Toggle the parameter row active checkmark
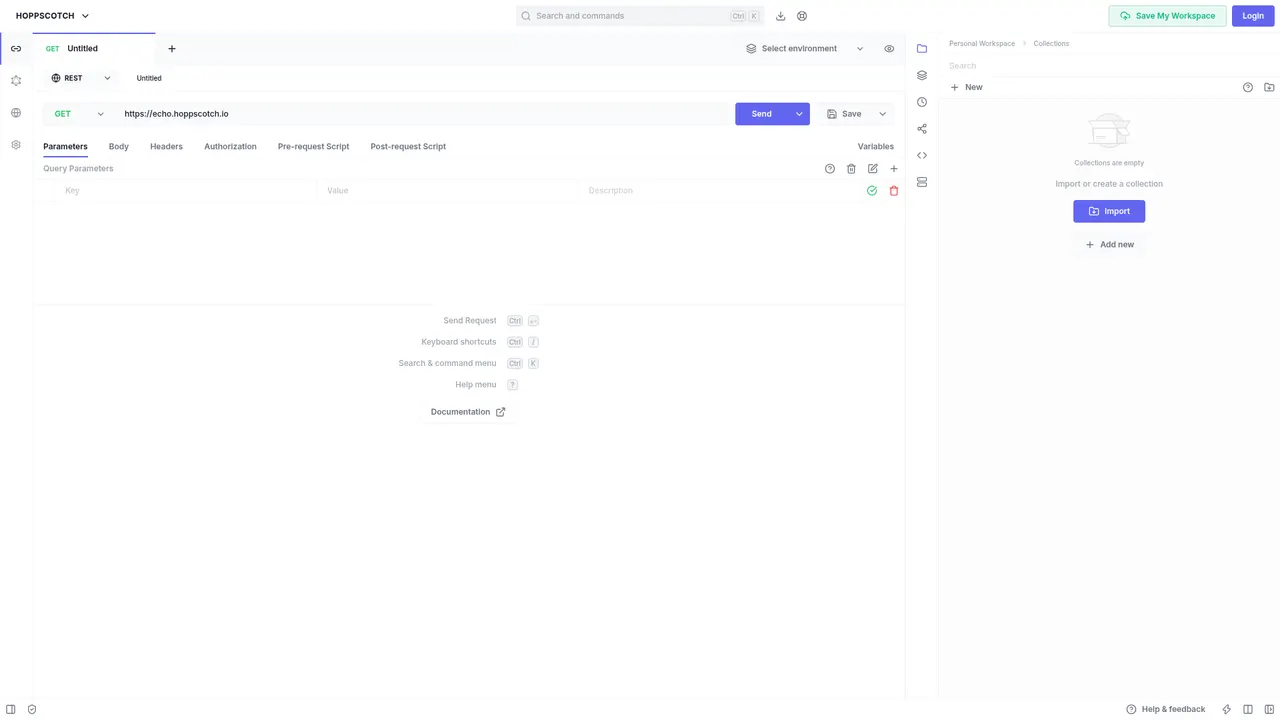The width and height of the screenshot is (1280, 720). 872,191
